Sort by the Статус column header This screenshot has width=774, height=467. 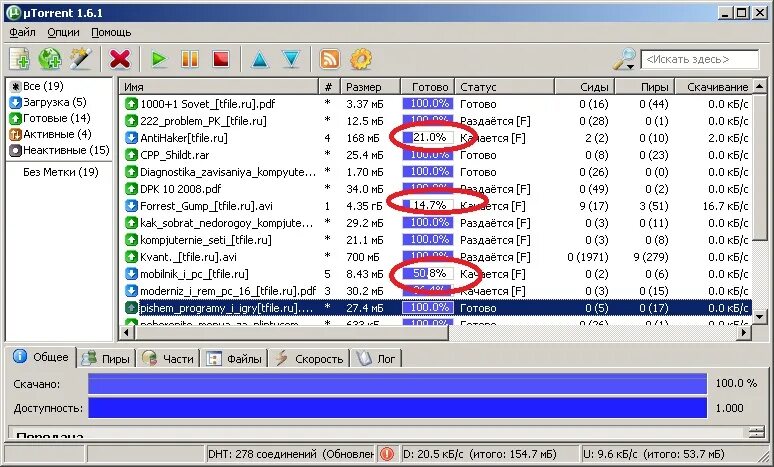[504, 87]
